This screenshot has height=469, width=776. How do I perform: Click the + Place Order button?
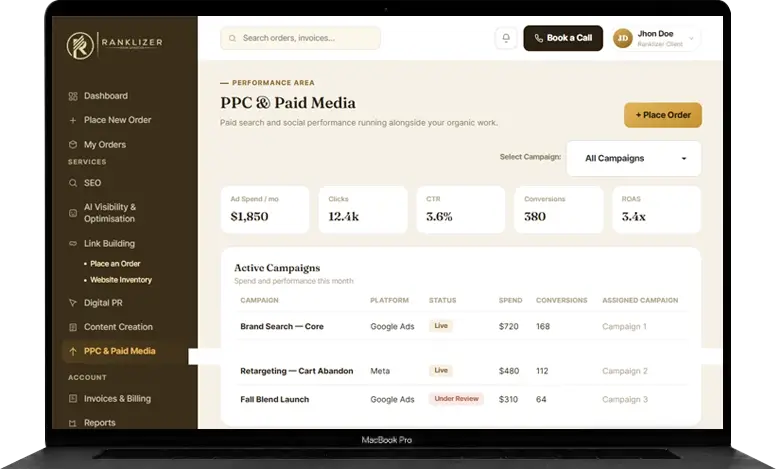(663, 115)
